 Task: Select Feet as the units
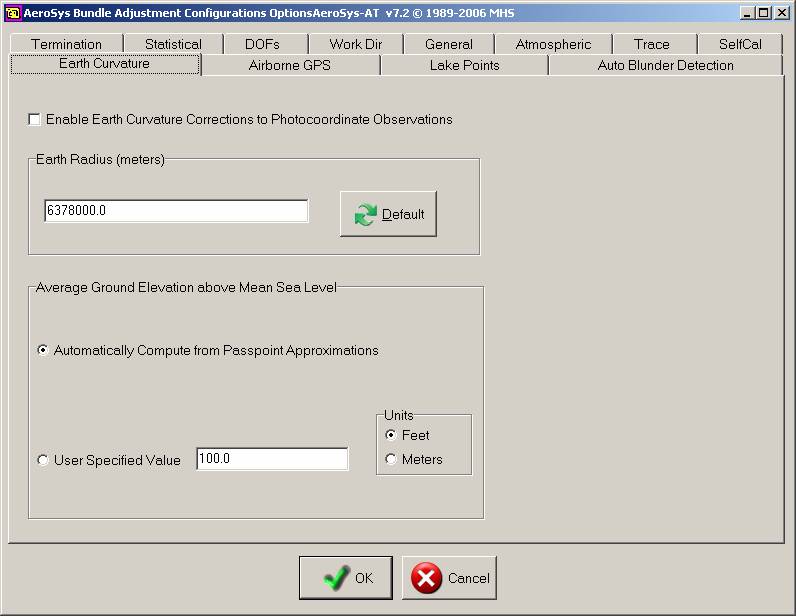point(391,436)
